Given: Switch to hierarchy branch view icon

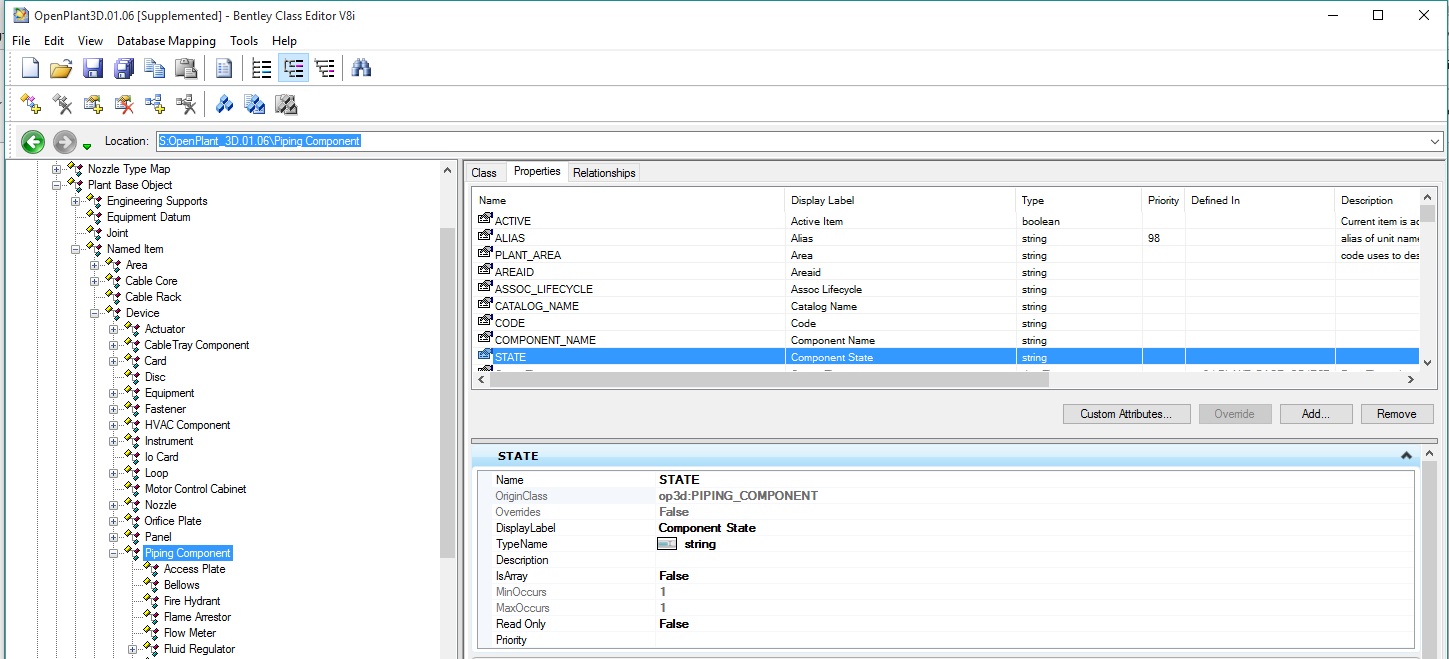Looking at the screenshot, I should coord(325,68).
